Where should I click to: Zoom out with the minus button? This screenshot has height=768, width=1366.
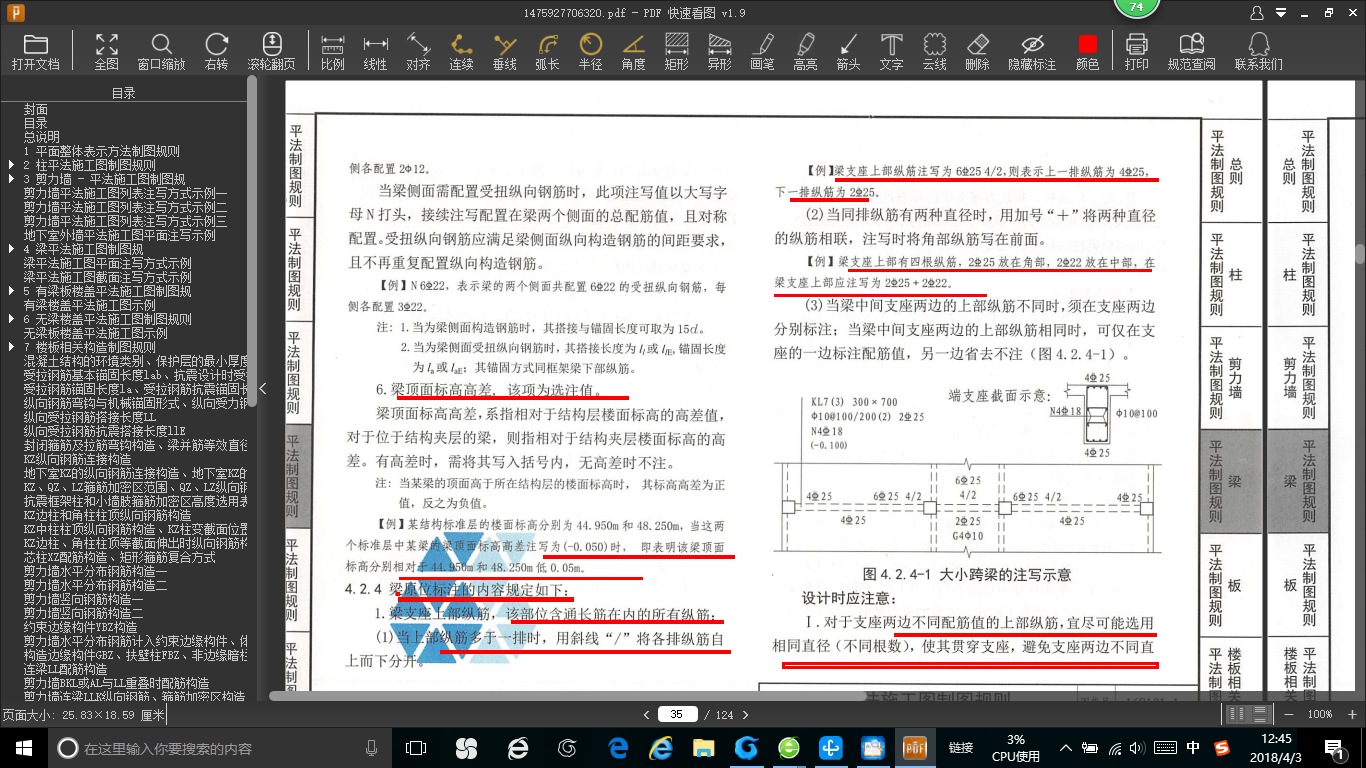[1290, 714]
